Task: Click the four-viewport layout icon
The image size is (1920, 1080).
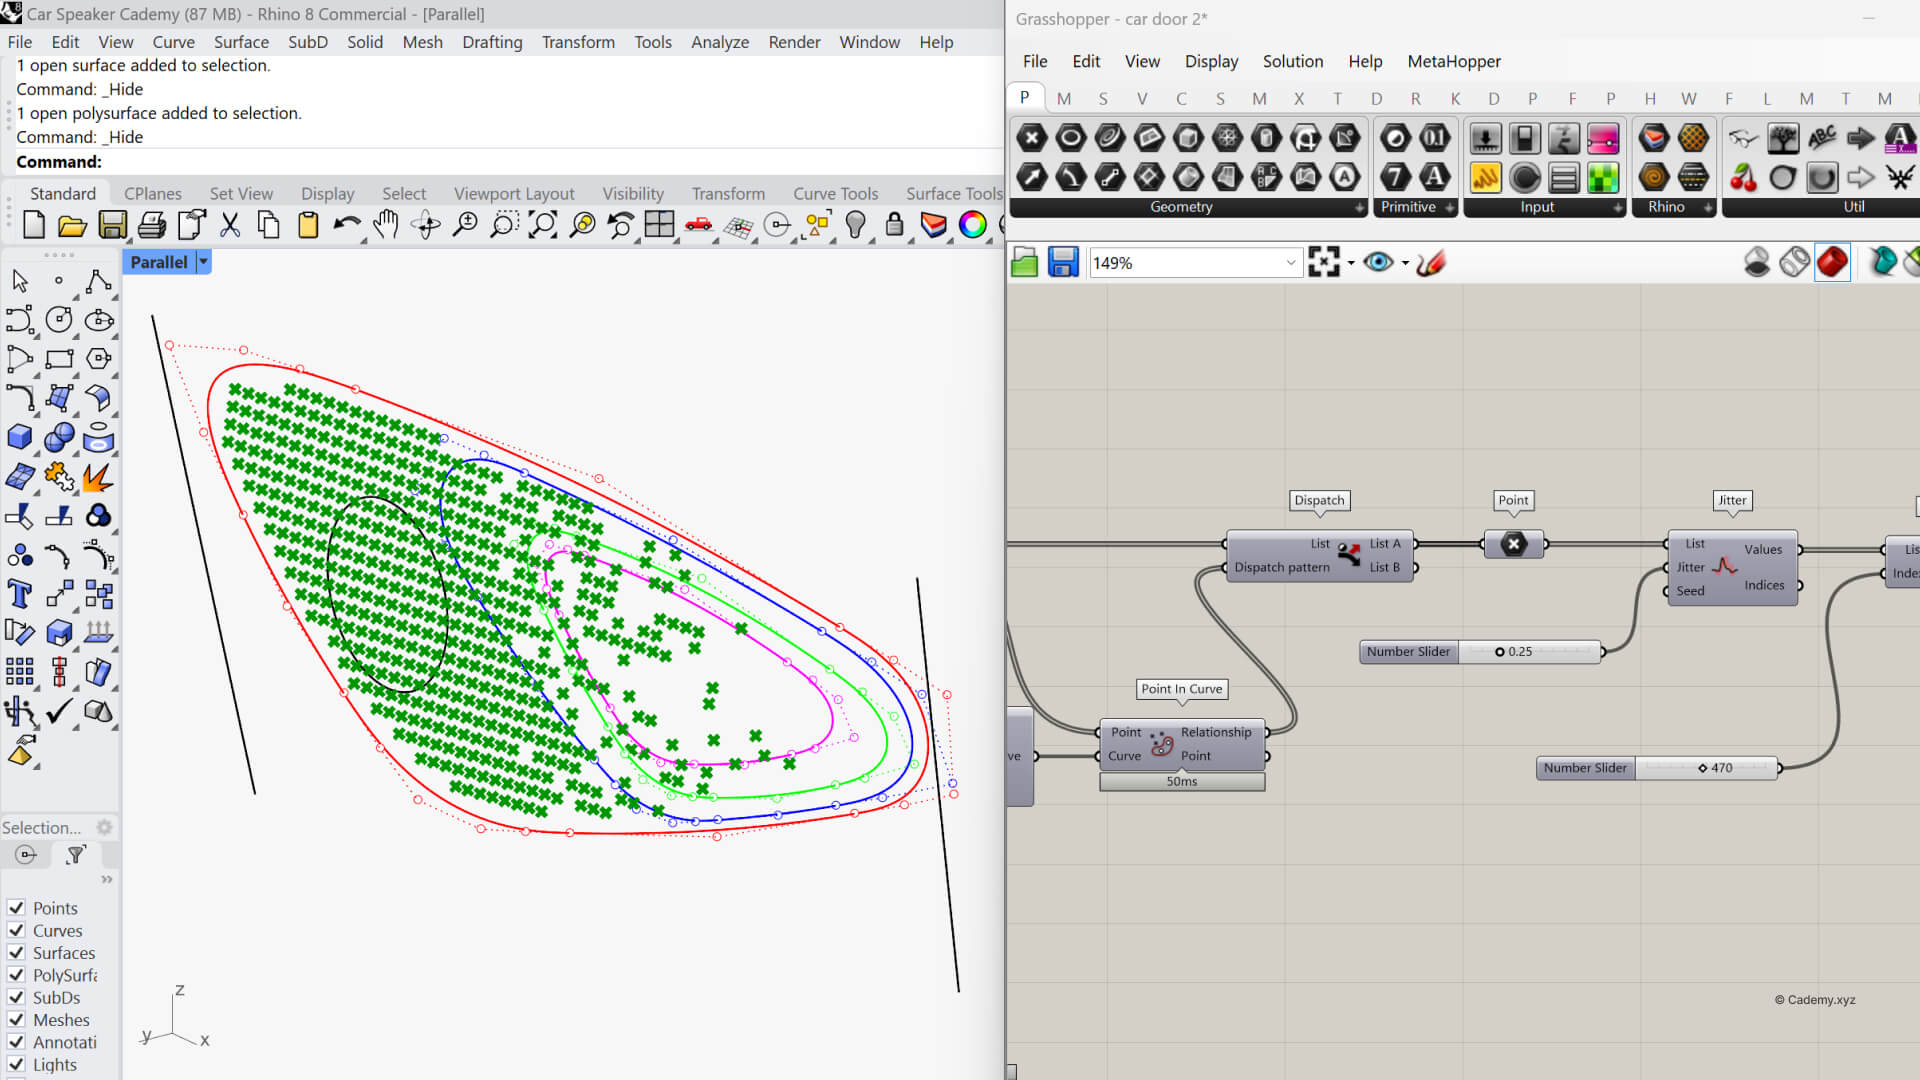Action: 659,225
